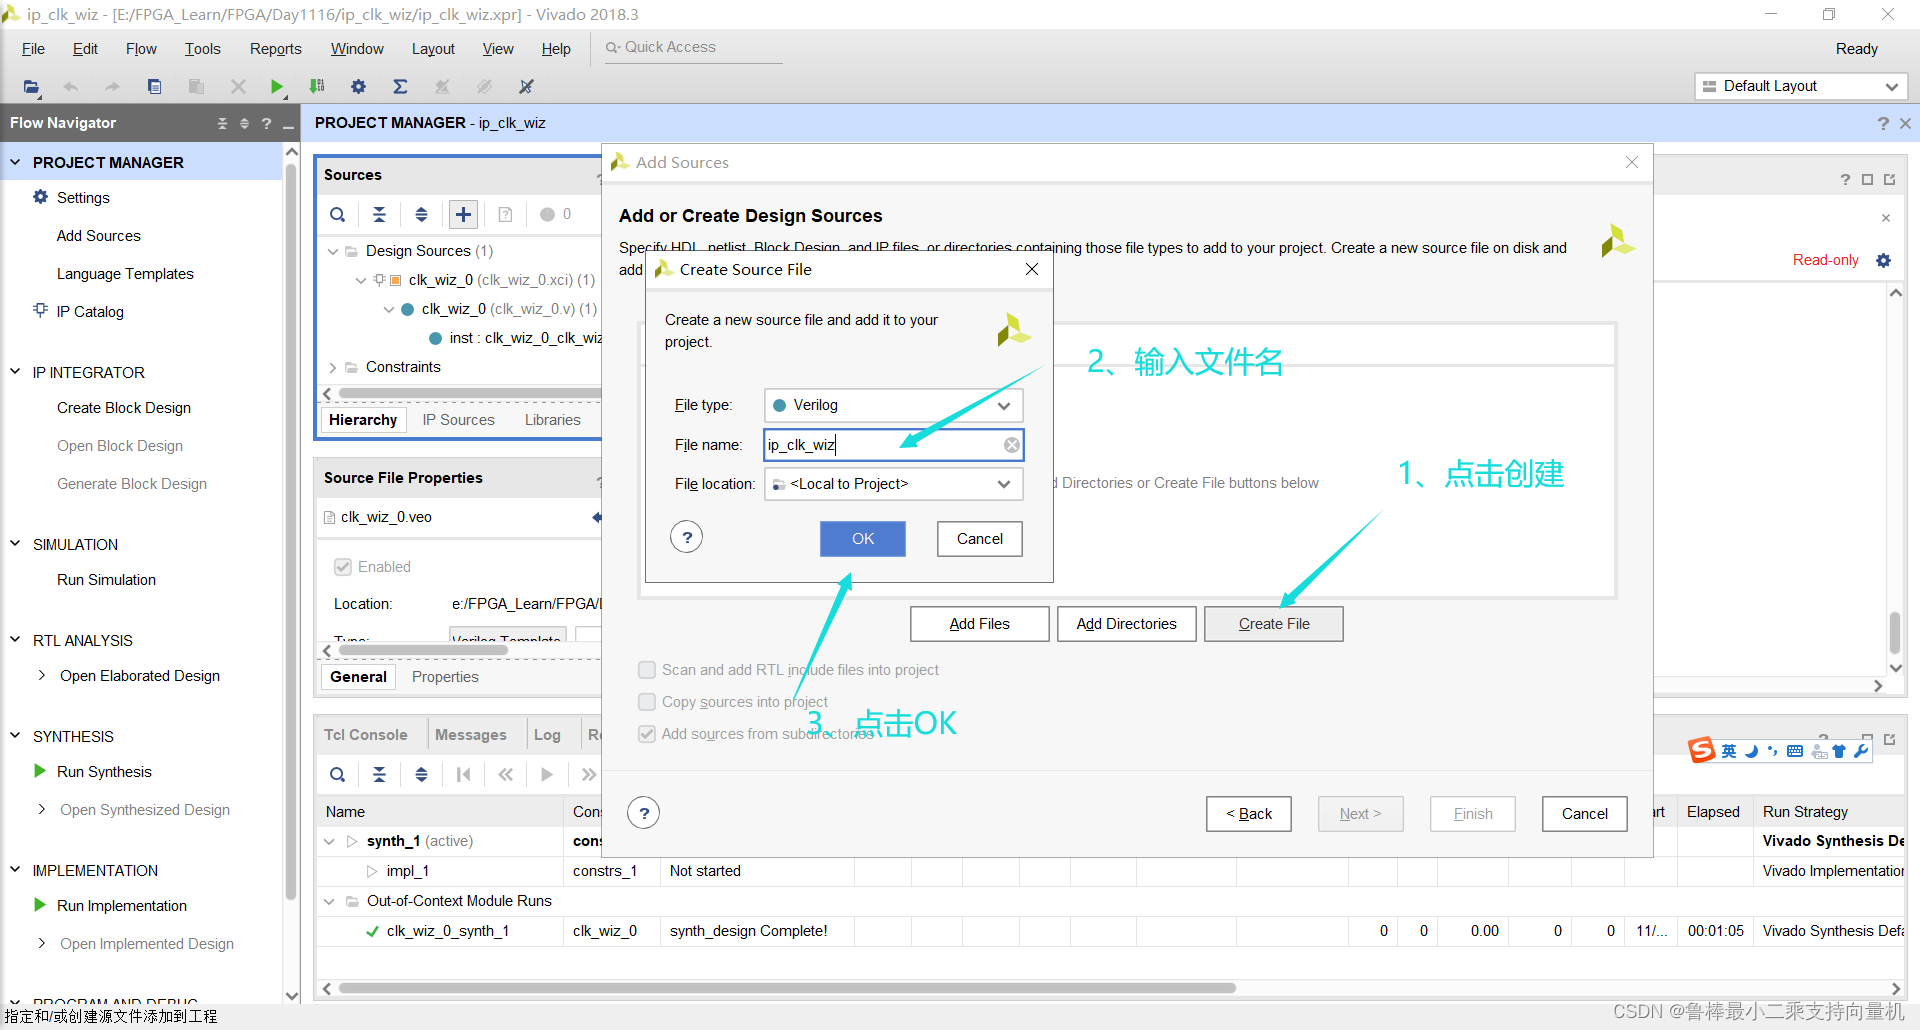
Task: Click Run Synthesis in Flow Navigator
Action: [x=104, y=772]
